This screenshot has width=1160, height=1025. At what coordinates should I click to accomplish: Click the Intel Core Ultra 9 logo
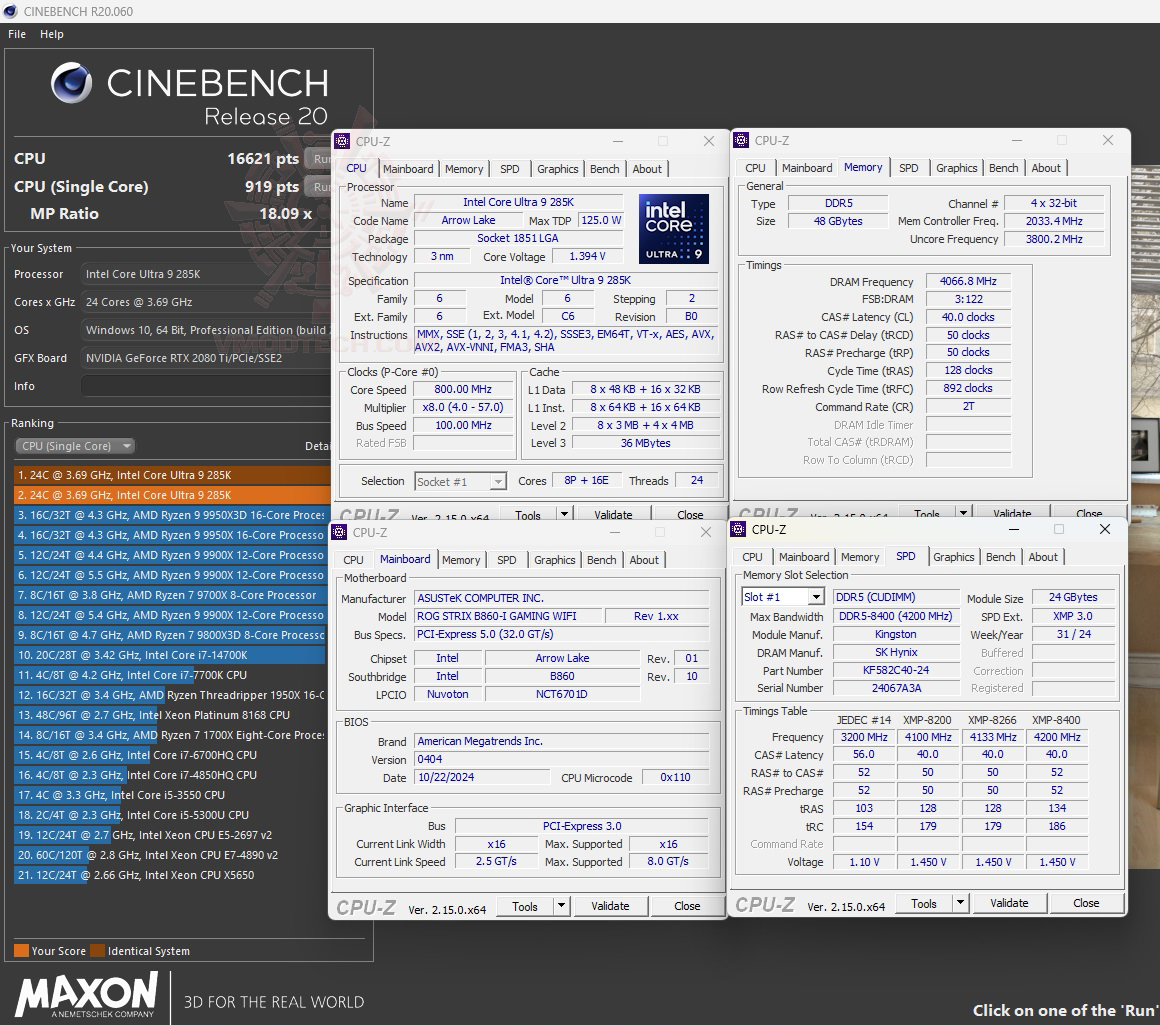coord(673,229)
